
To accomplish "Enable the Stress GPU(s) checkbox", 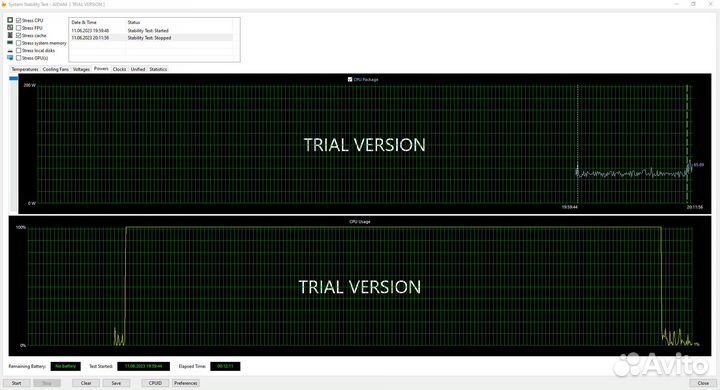I will (x=18, y=58).
